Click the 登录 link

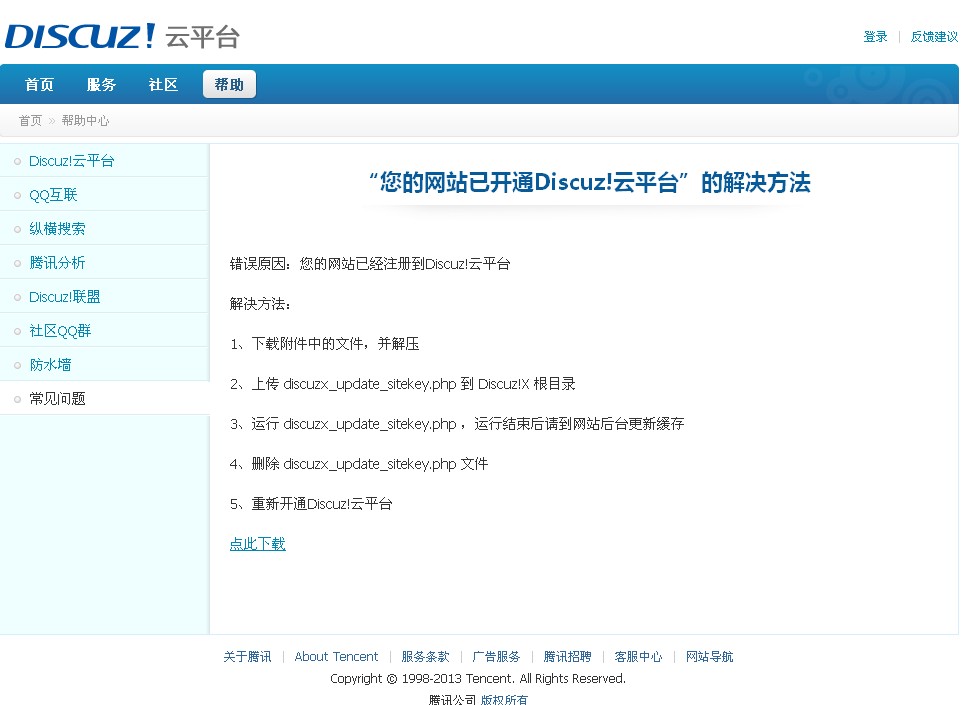click(x=875, y=37)
